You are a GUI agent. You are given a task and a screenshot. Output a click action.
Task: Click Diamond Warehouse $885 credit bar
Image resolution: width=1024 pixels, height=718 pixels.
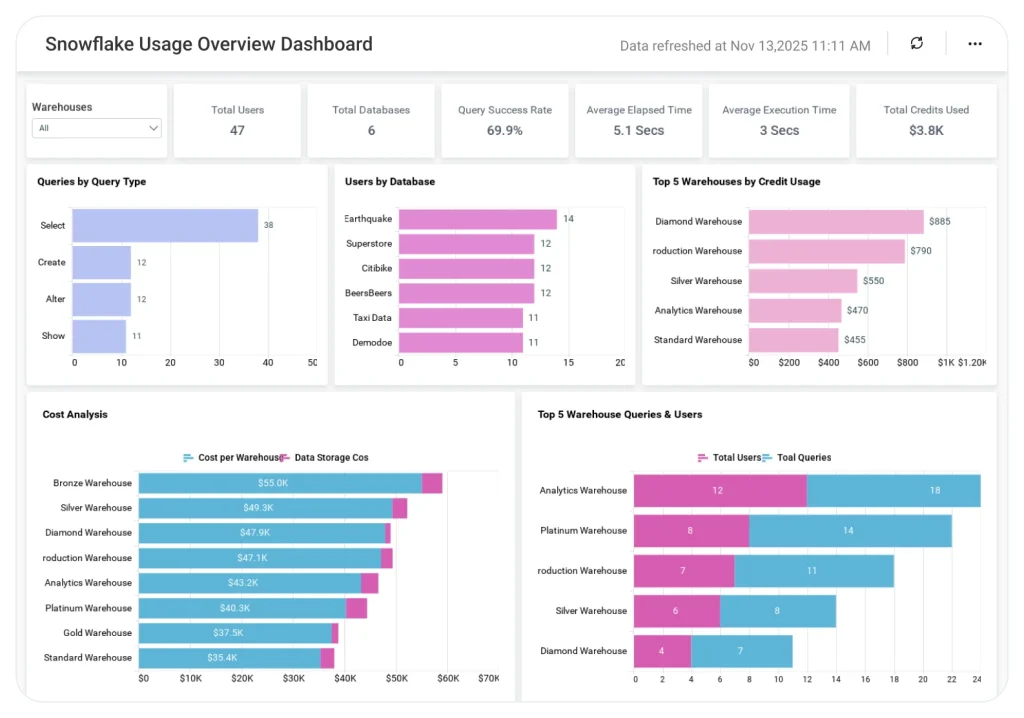point(836,221)
